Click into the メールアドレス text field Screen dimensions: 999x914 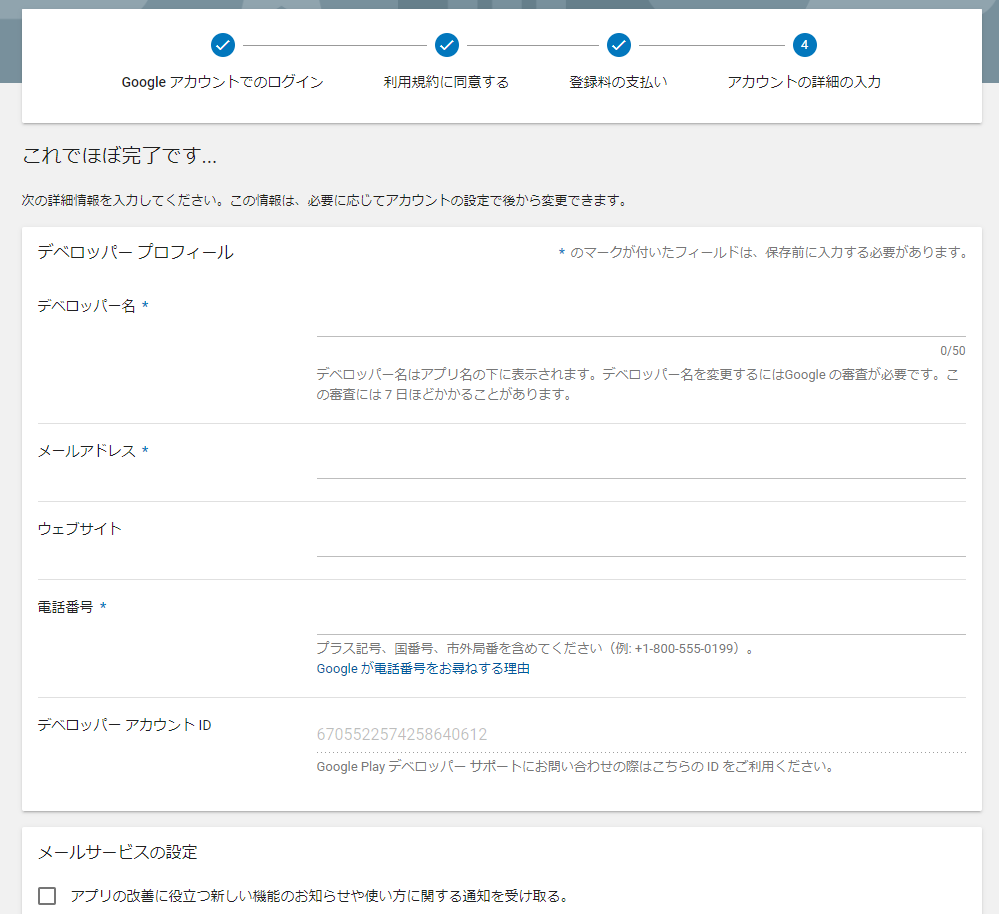tap(640, 465)
